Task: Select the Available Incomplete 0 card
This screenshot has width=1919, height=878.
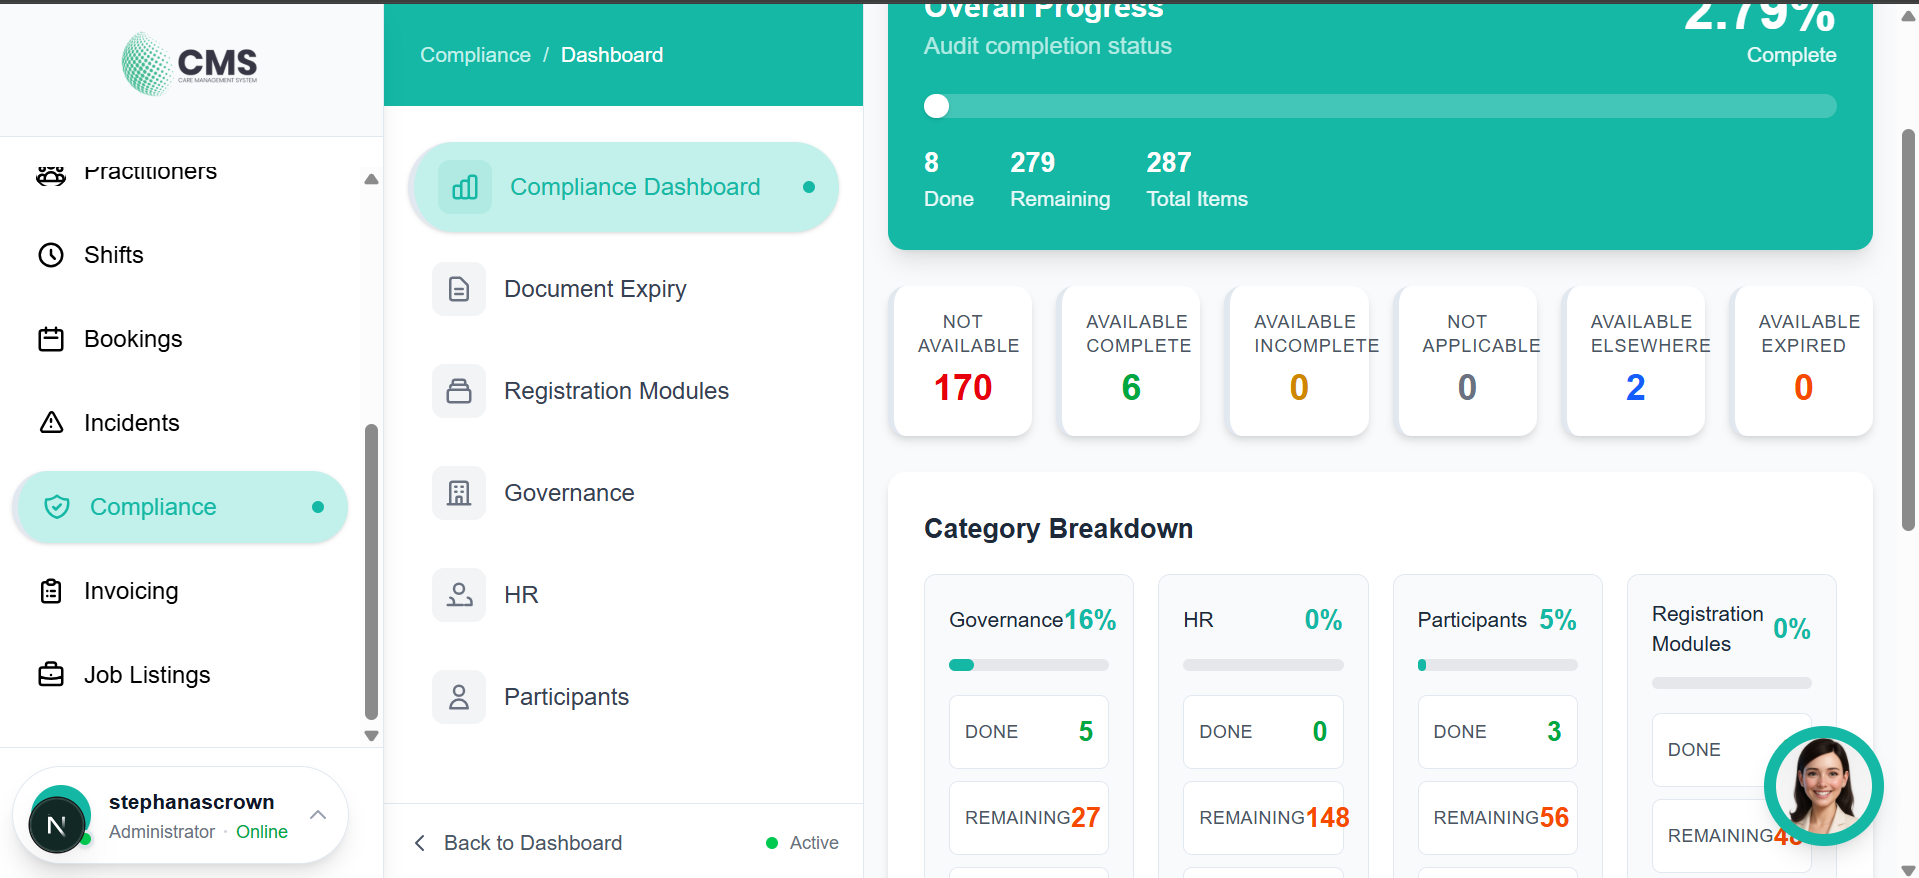Action: tap(1299, 361)
